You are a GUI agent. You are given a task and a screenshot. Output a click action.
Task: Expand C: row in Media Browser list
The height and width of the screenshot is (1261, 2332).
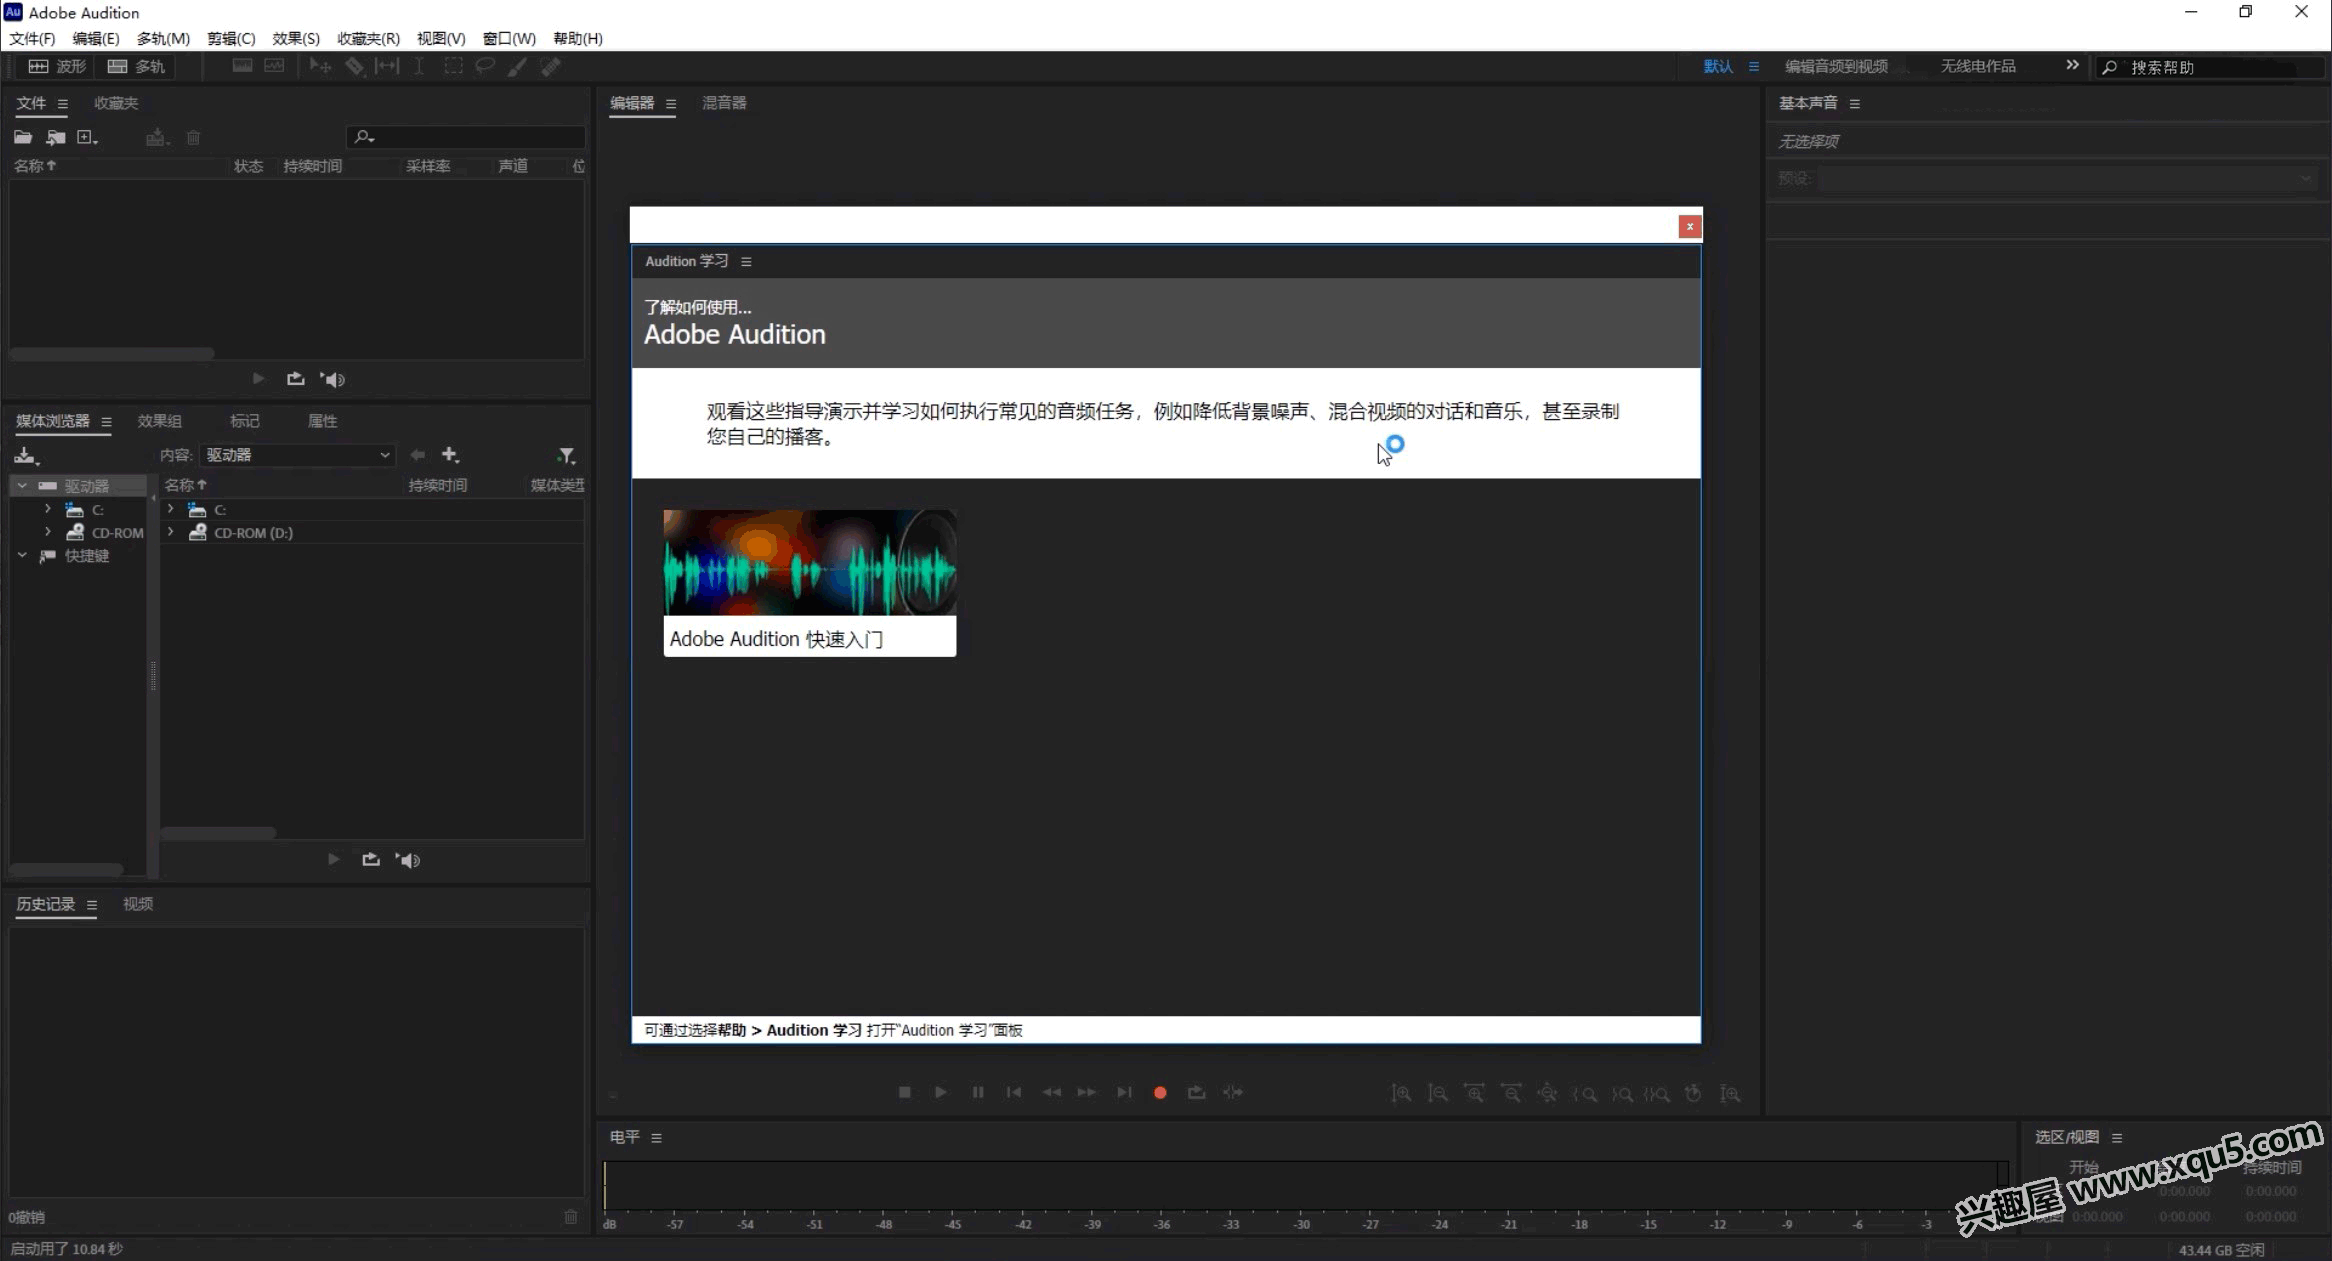point(171,509)
